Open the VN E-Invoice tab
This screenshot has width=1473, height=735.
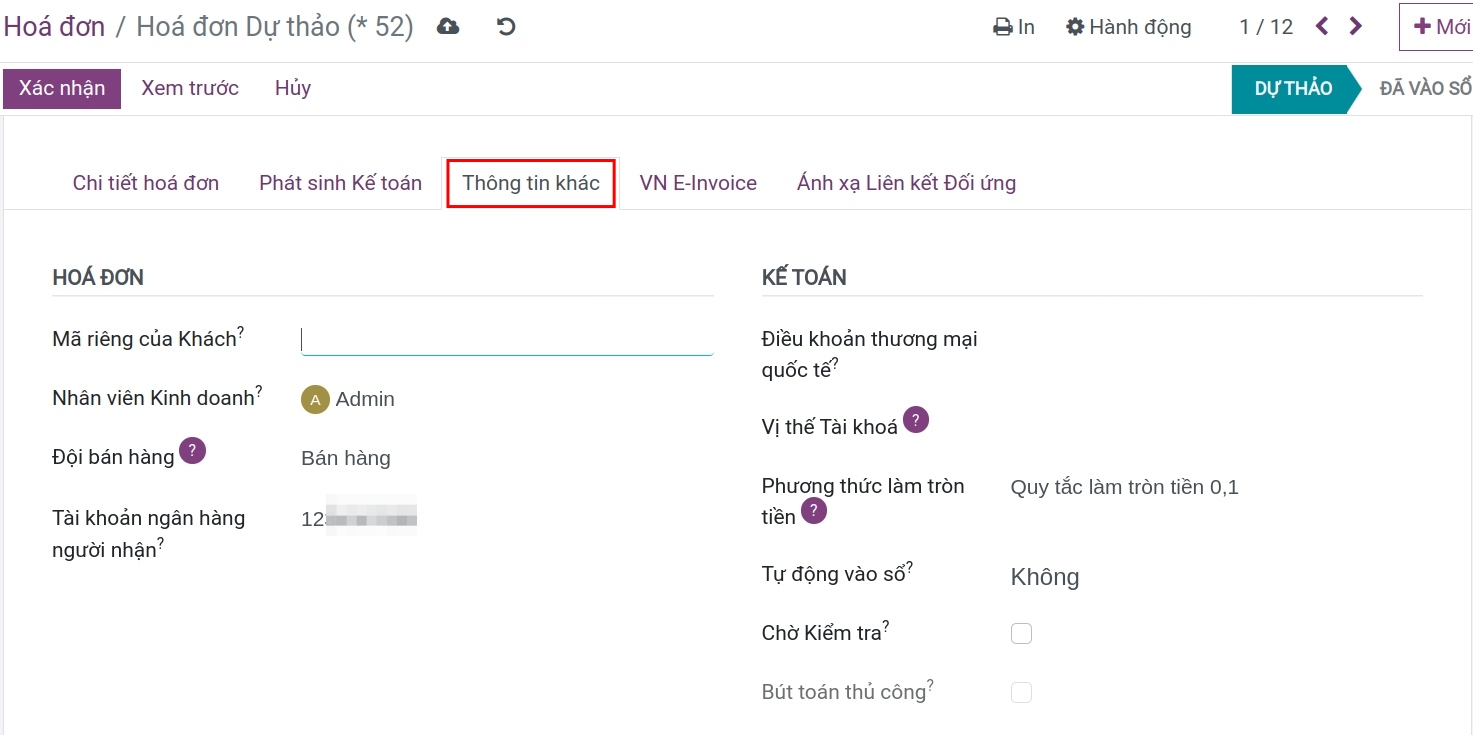698,182
